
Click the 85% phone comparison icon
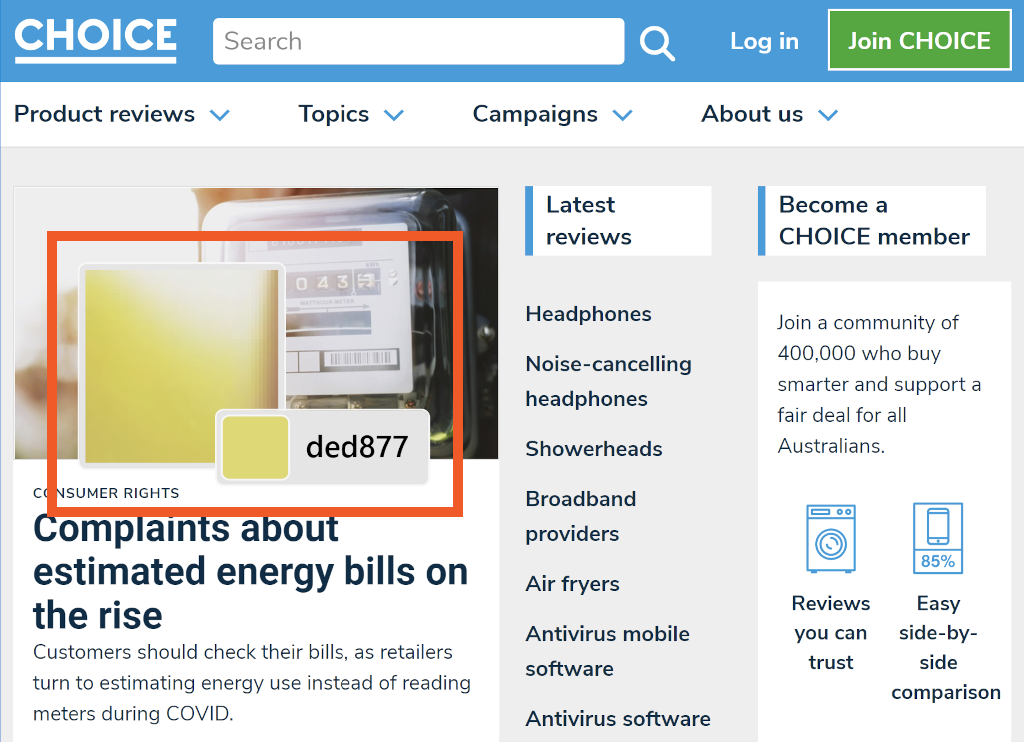pos(937,539)
